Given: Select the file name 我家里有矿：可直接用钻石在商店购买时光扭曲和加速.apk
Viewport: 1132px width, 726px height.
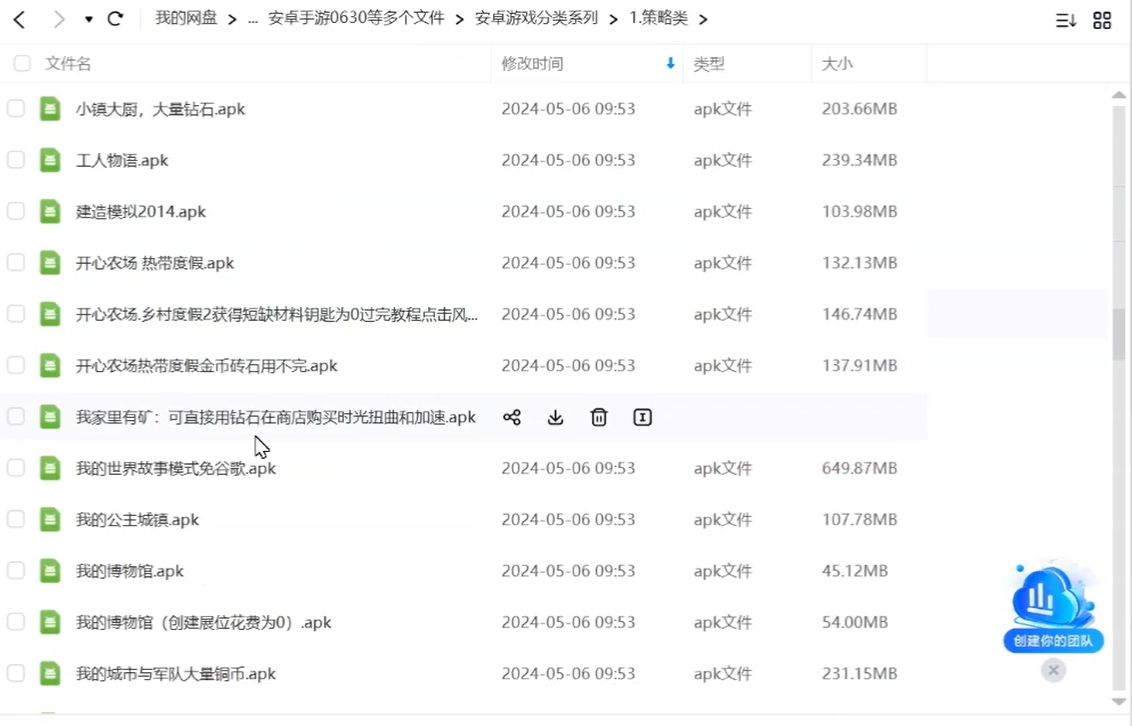Looking at the screenshot, I should (x=276, y=417).
